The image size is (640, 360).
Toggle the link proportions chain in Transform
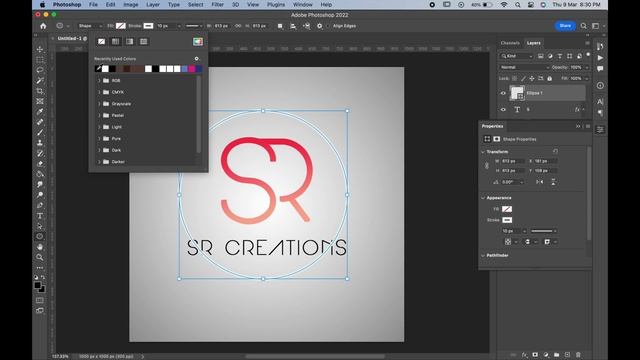pyautogui.click(x=487, y=166)
